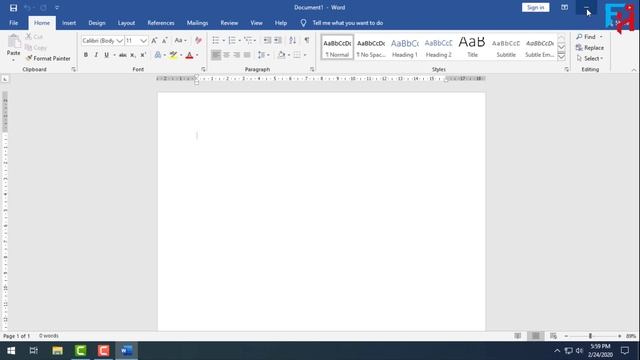Image resolution: width=640 pixels, height=360 pixels.
Task: Open the Shading paint bucket
Action: [x=281, y=55]
